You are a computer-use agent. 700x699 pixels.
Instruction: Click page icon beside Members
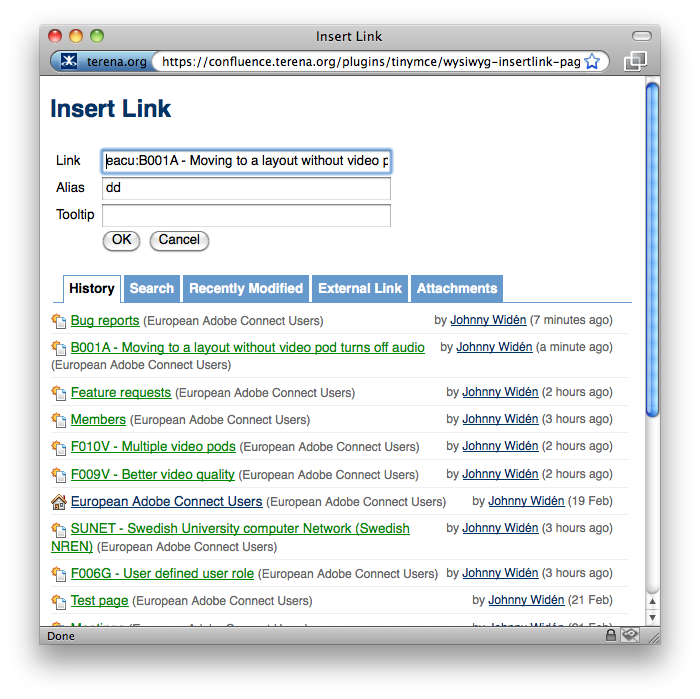pyautogui.click(x=58, y=420)
